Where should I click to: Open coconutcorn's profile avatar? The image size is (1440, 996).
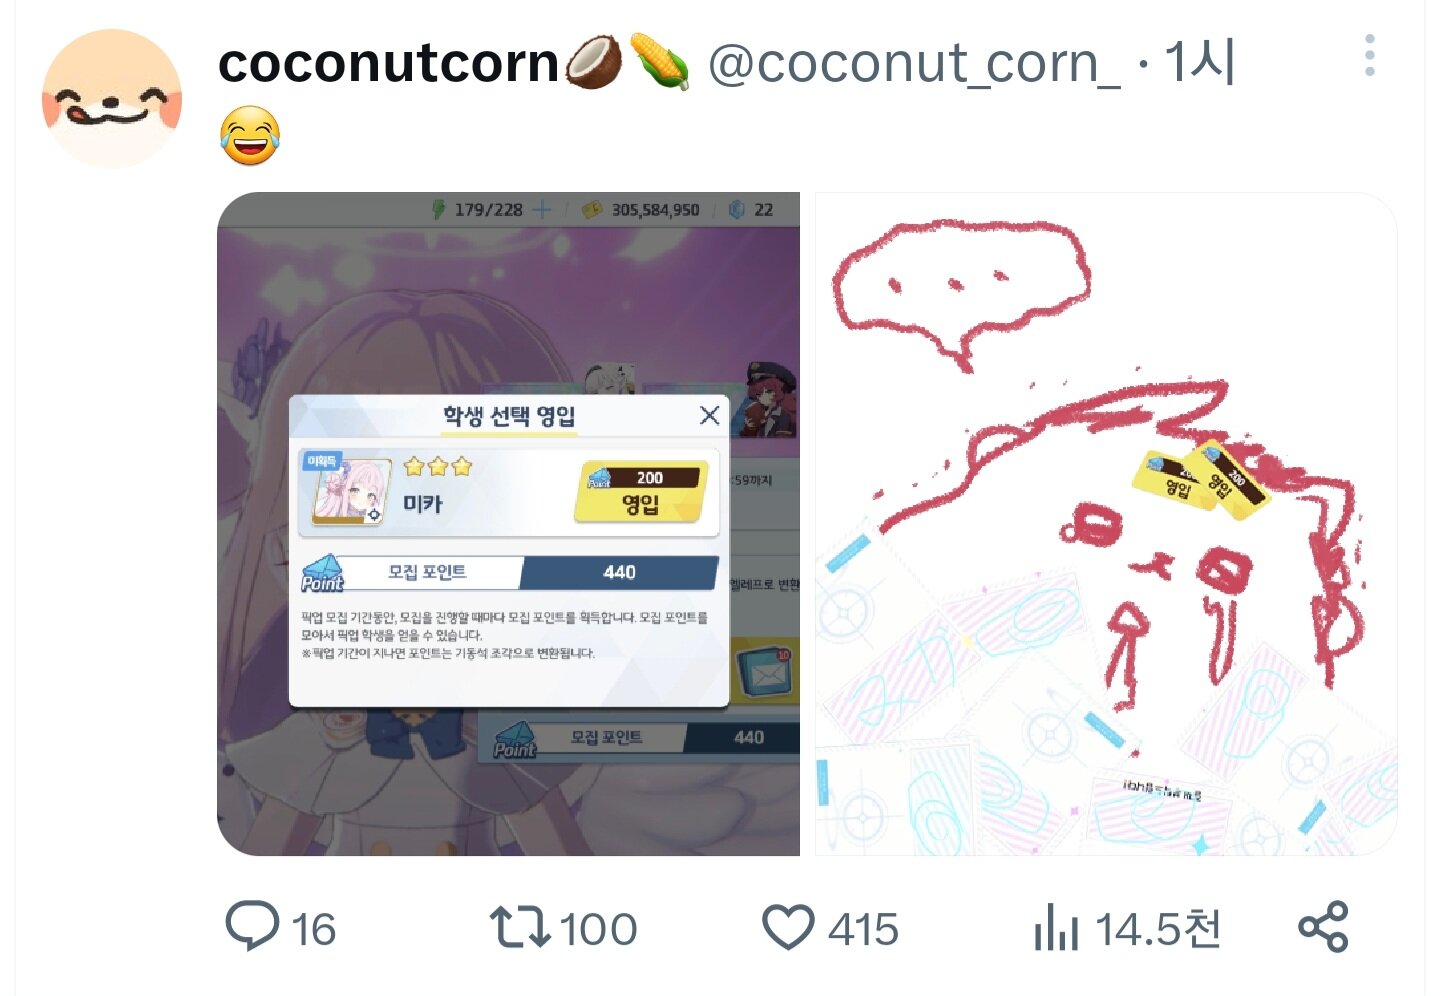point(112,98)
